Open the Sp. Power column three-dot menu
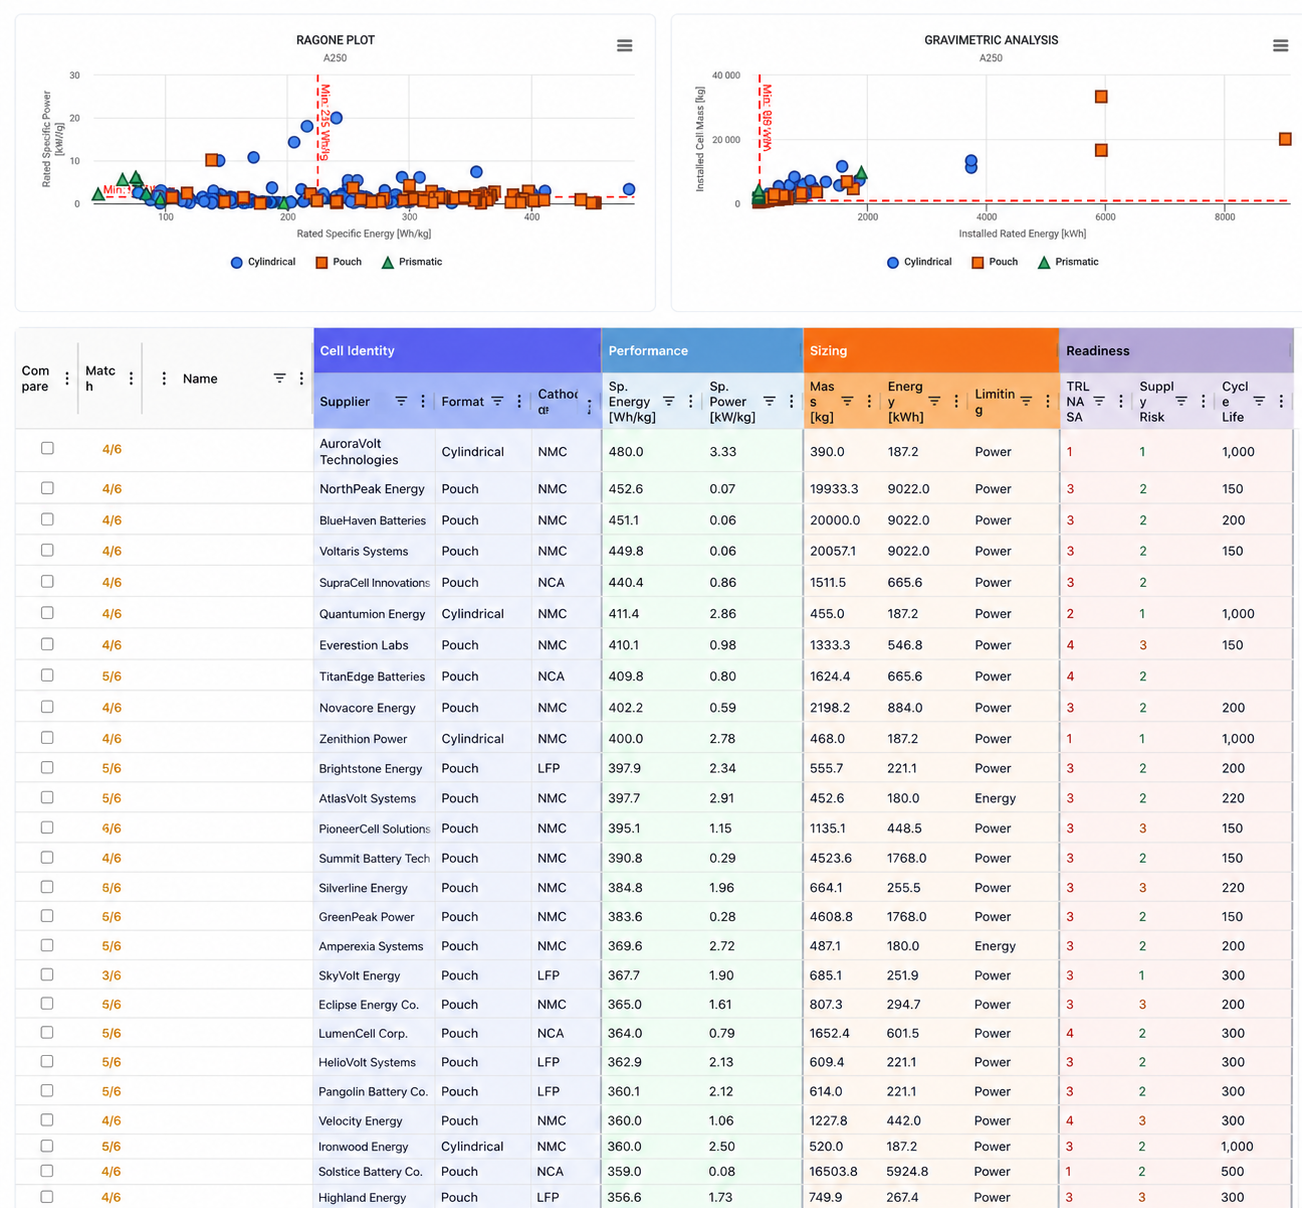Image resolution: width=1302 pixels, height=1208 pixels. (791, 401)
